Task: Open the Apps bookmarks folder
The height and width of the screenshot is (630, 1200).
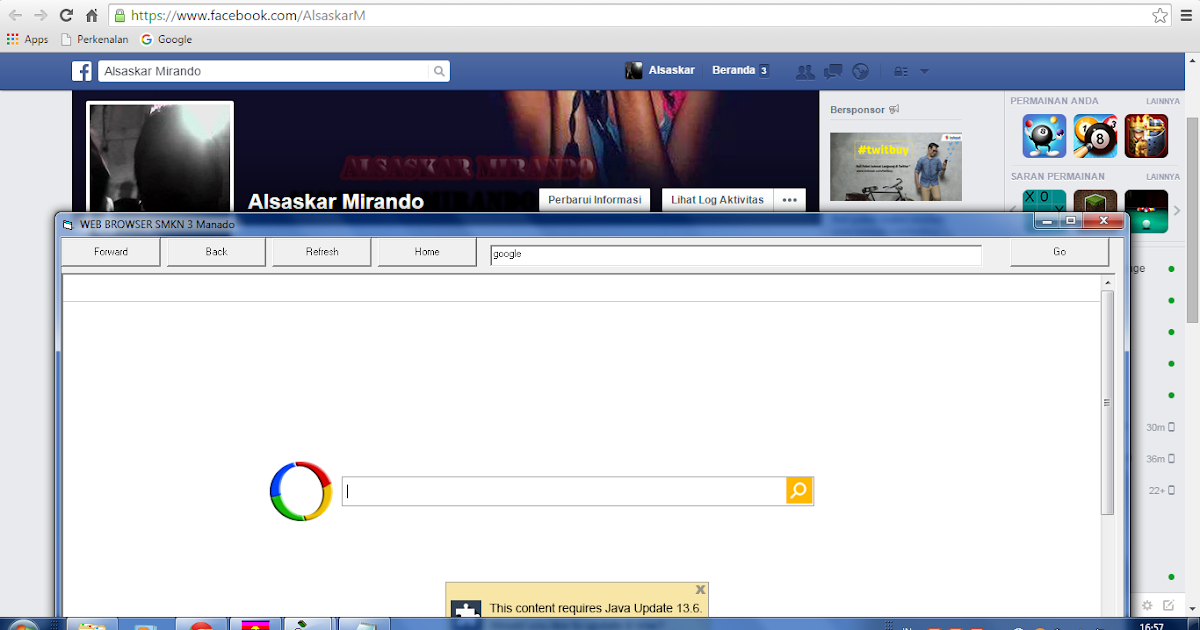Action: click(x=28, y=39)
